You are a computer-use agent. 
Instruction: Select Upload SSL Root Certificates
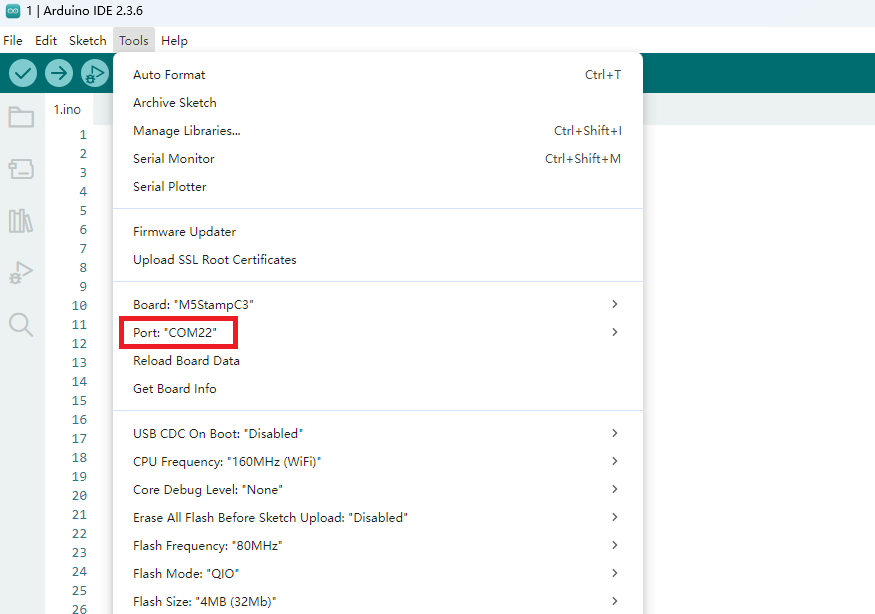(378, 260)
